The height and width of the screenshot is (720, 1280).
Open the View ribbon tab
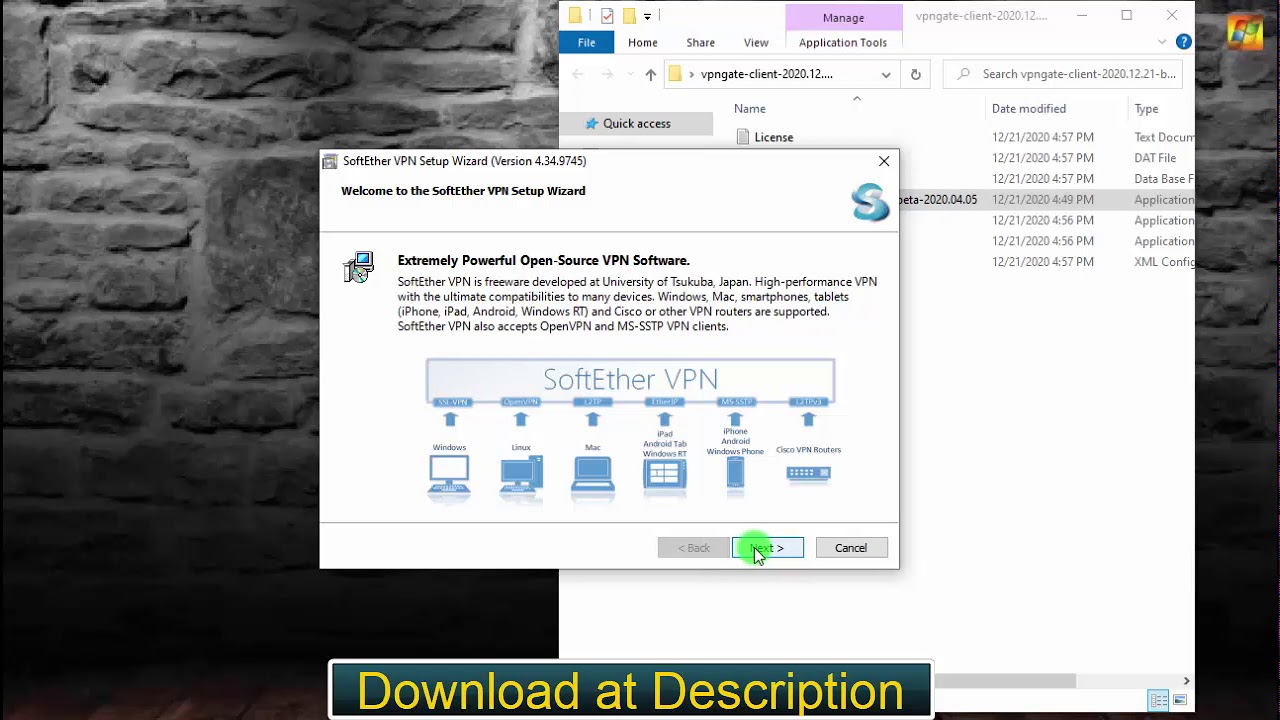click(x=756, y=42)
